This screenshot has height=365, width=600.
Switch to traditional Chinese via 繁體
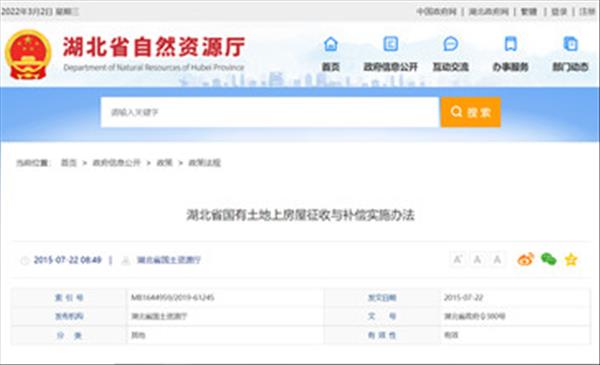coord(529,11)
